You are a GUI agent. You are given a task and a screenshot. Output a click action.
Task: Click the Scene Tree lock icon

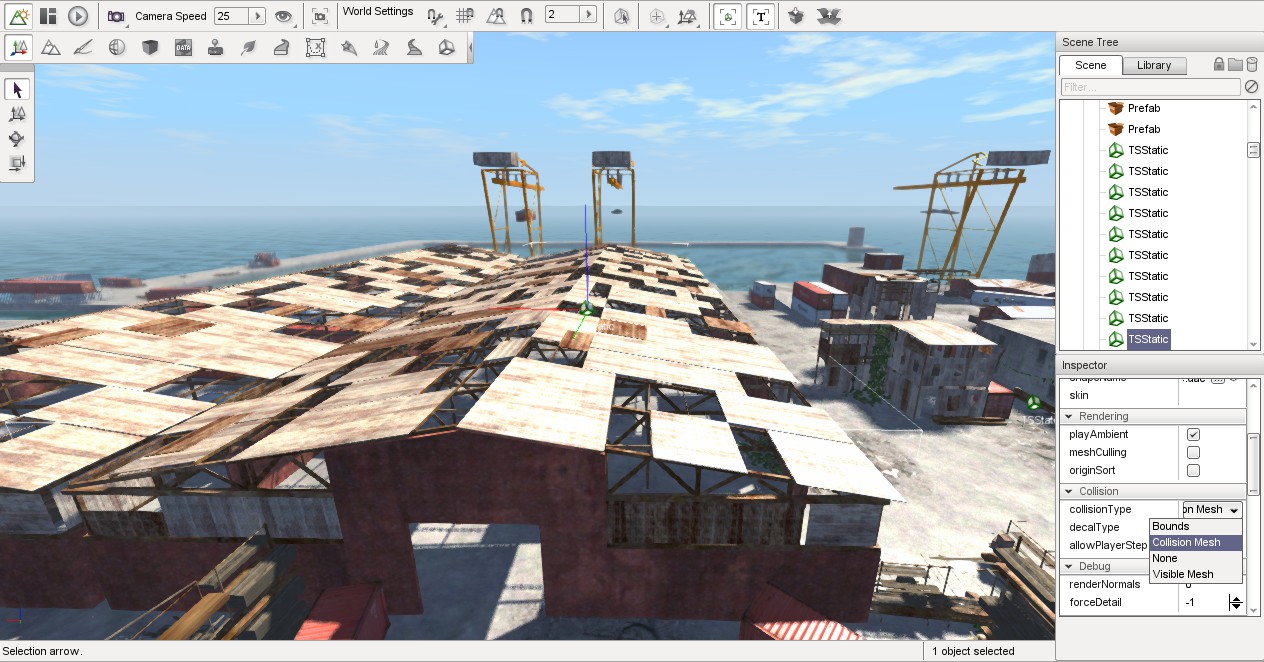pos(1219,64)
